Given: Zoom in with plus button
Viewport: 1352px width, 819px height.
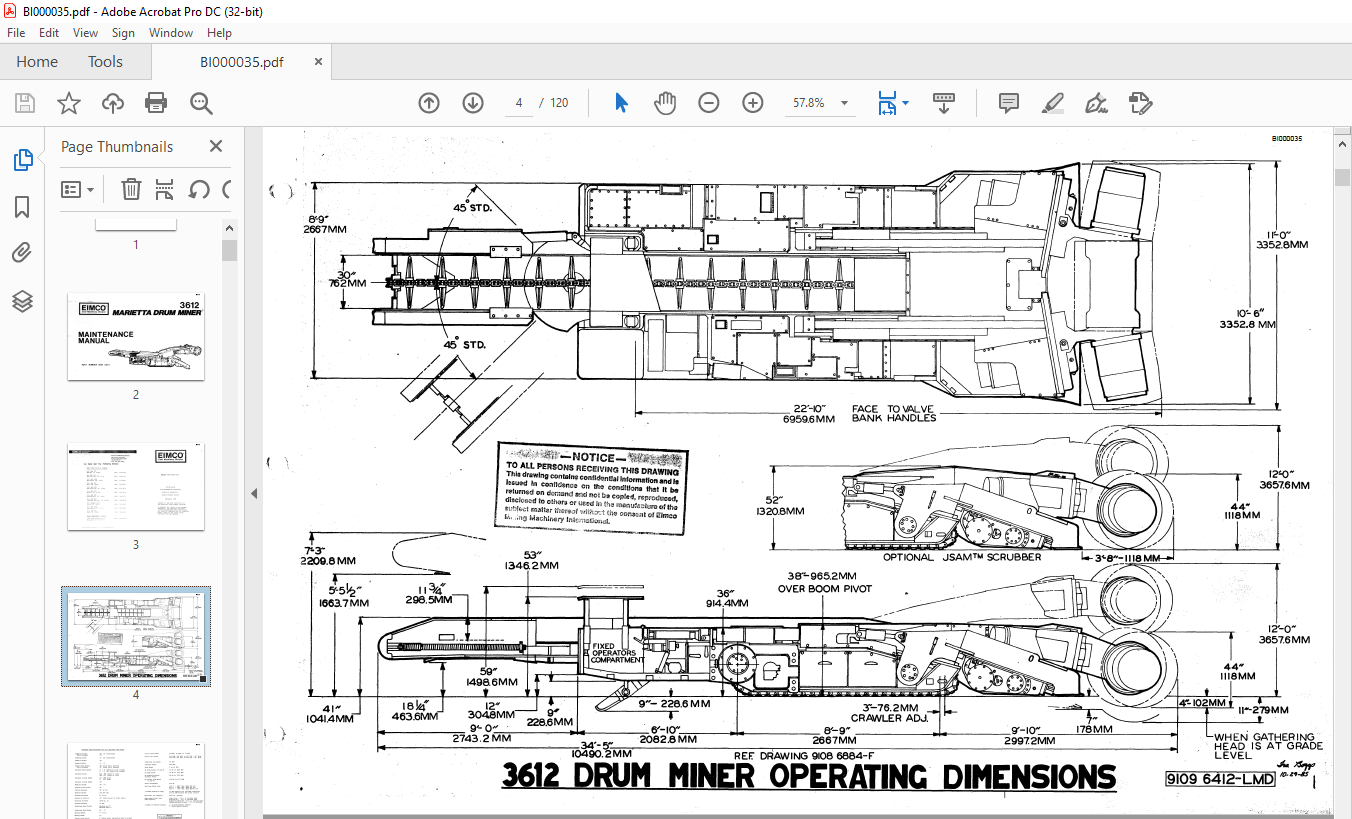Looking at the screenshot, I should 753,103.
